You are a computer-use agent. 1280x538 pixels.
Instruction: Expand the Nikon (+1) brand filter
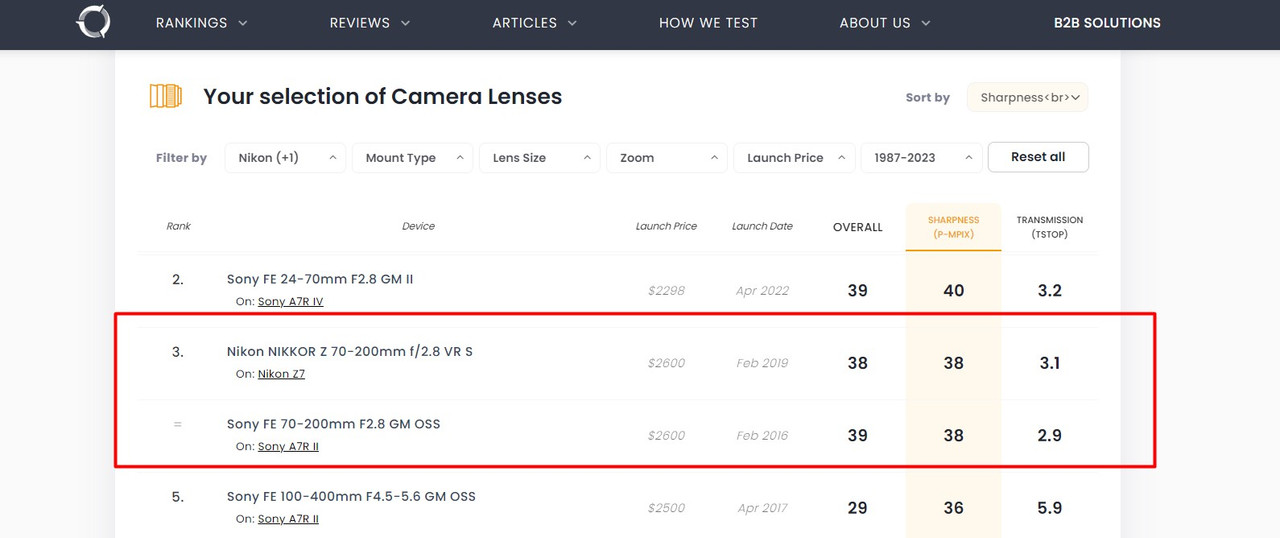(x=285, y=158)
